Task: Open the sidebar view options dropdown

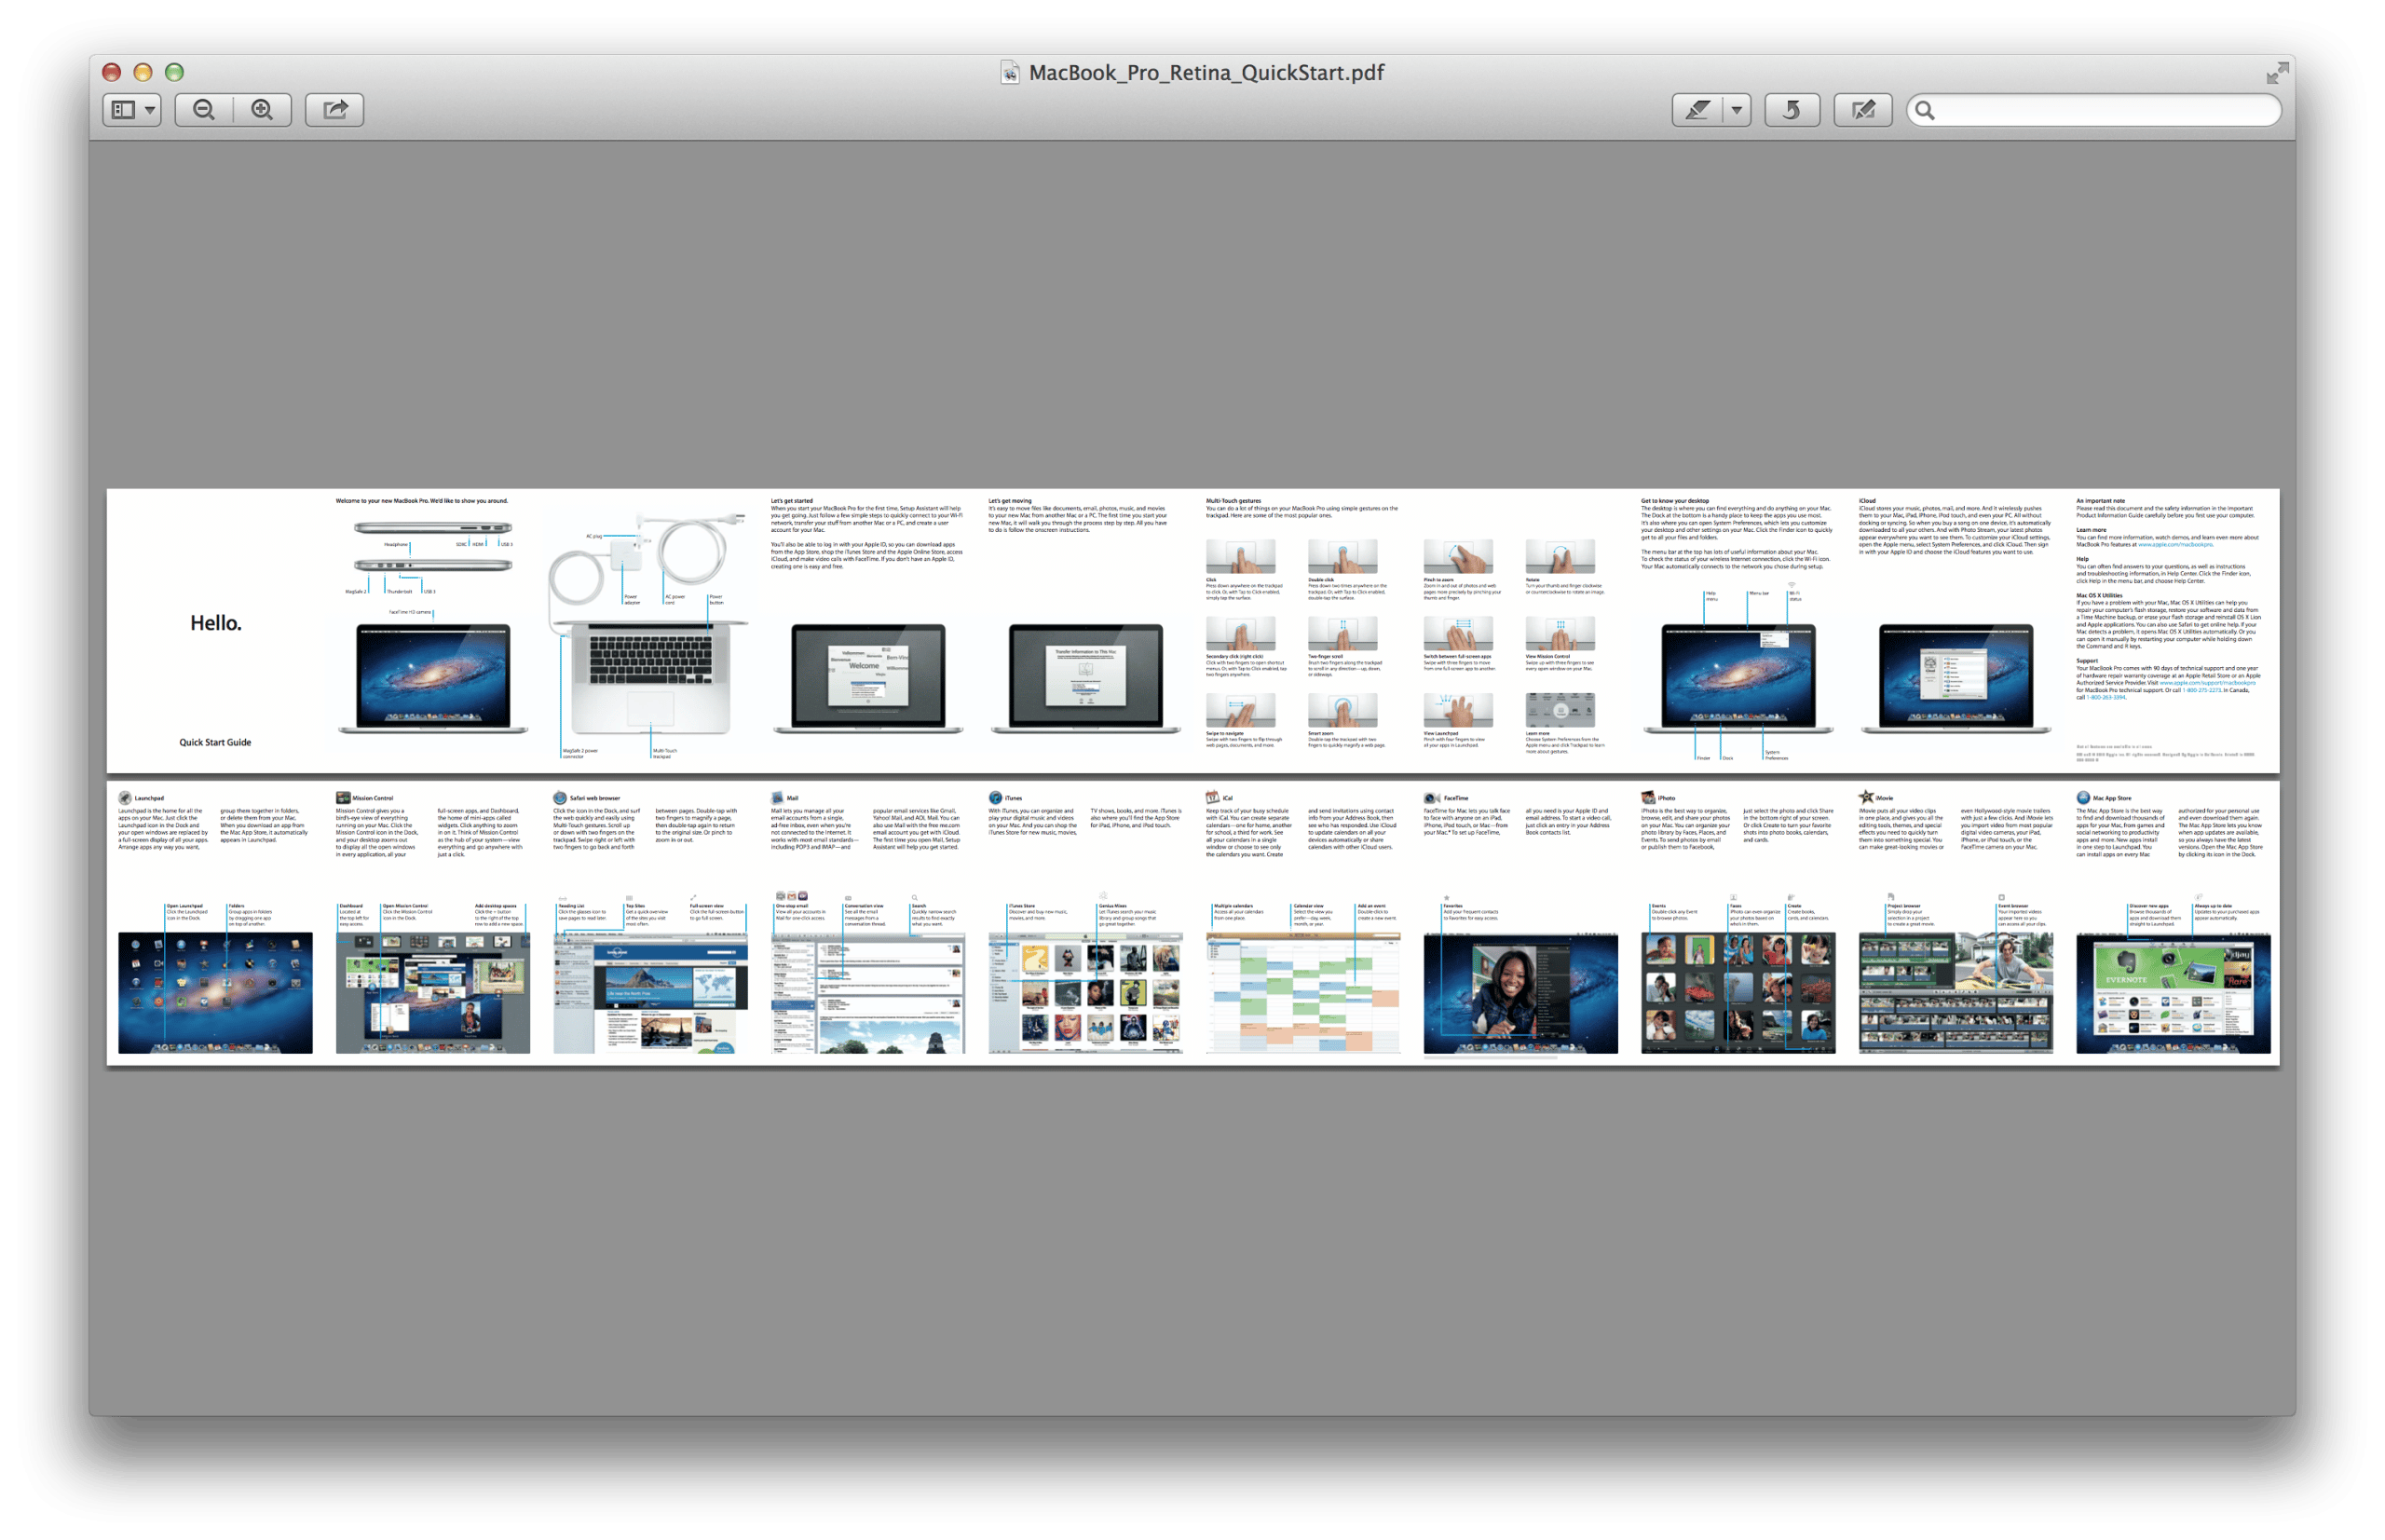Action: click(x=131, y=109)
